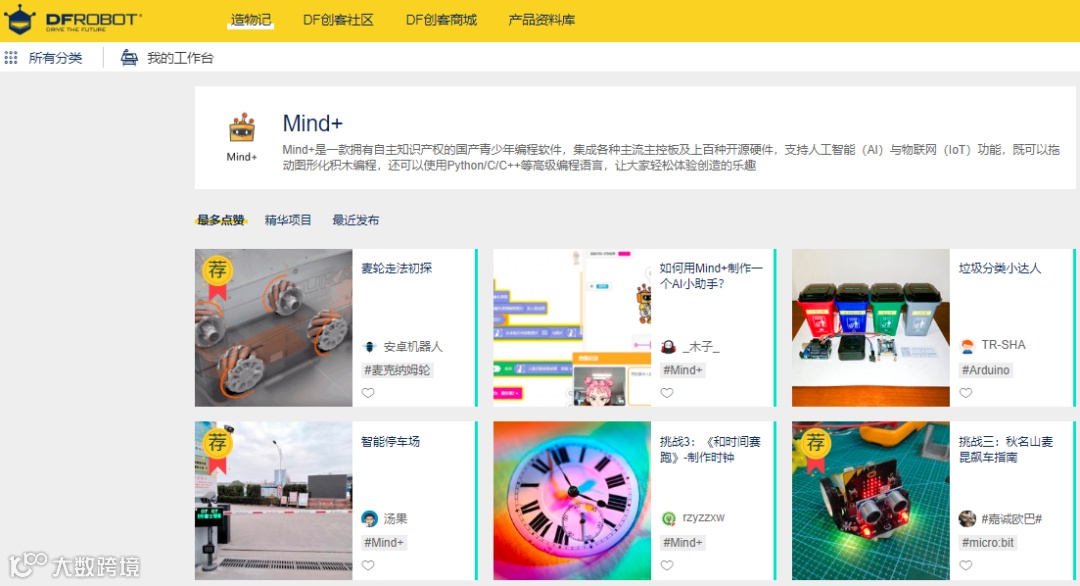The image size is (1080, 586).
Task: Open parking lot gate thumbnail
Action: coord(273,501)
